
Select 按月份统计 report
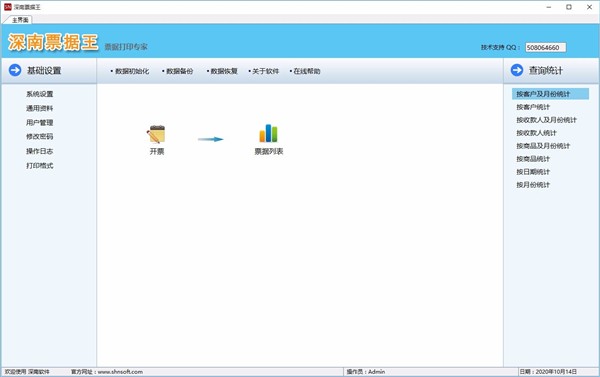(x=533, y=185)
